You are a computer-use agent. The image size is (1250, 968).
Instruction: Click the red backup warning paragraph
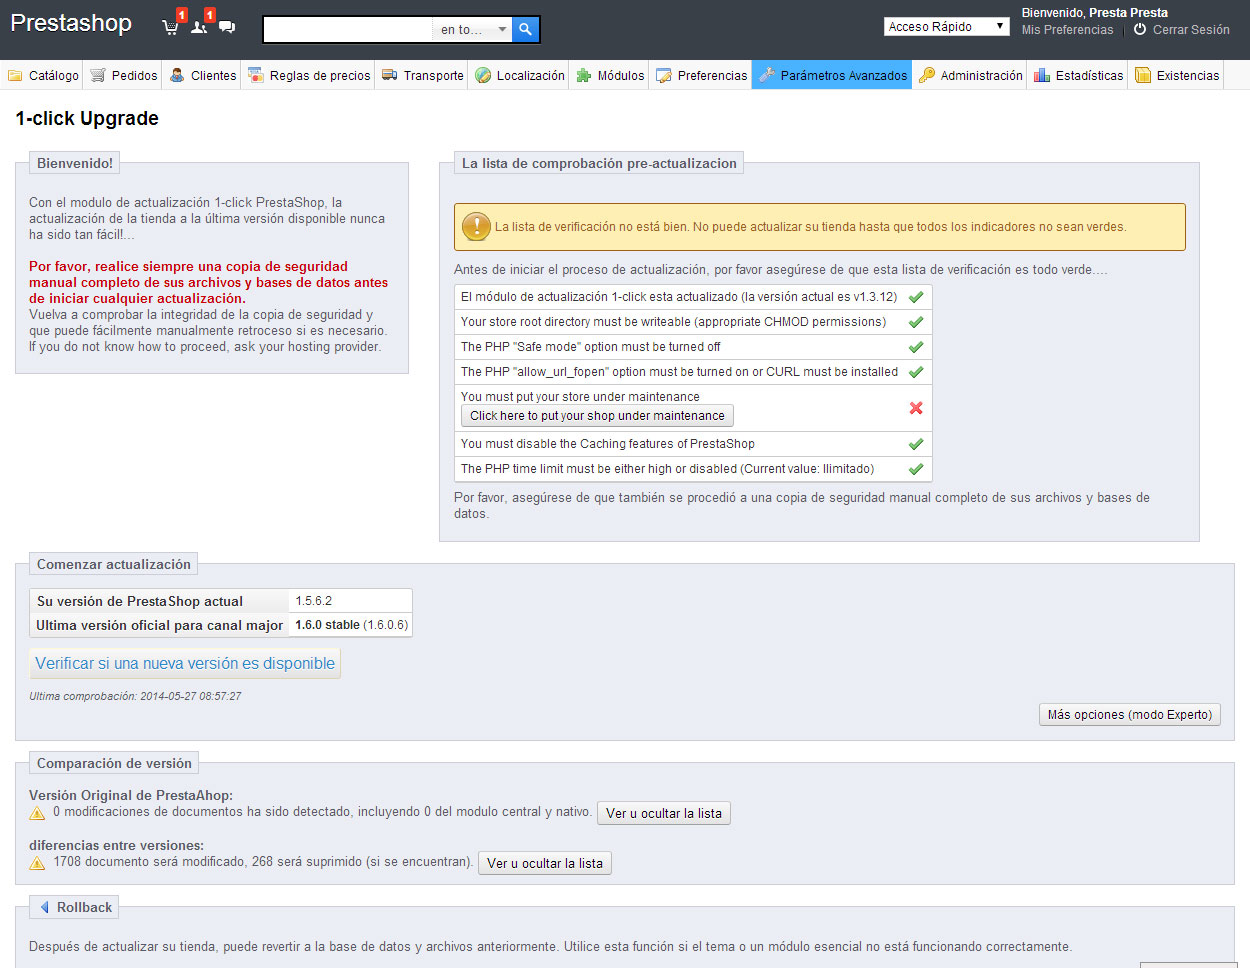208,282
